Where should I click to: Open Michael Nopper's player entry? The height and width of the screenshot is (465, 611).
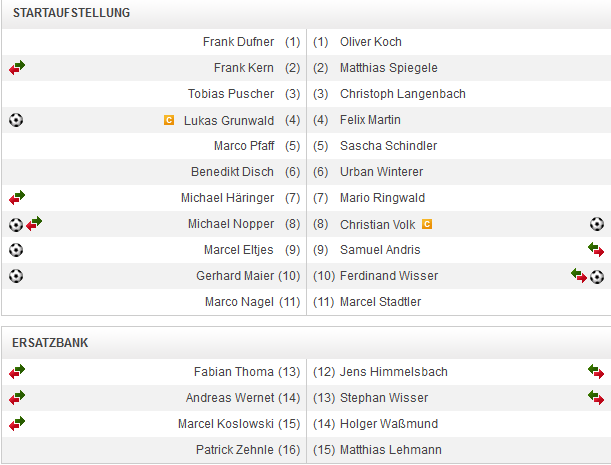pyautogui.click(x=231, y=224)
